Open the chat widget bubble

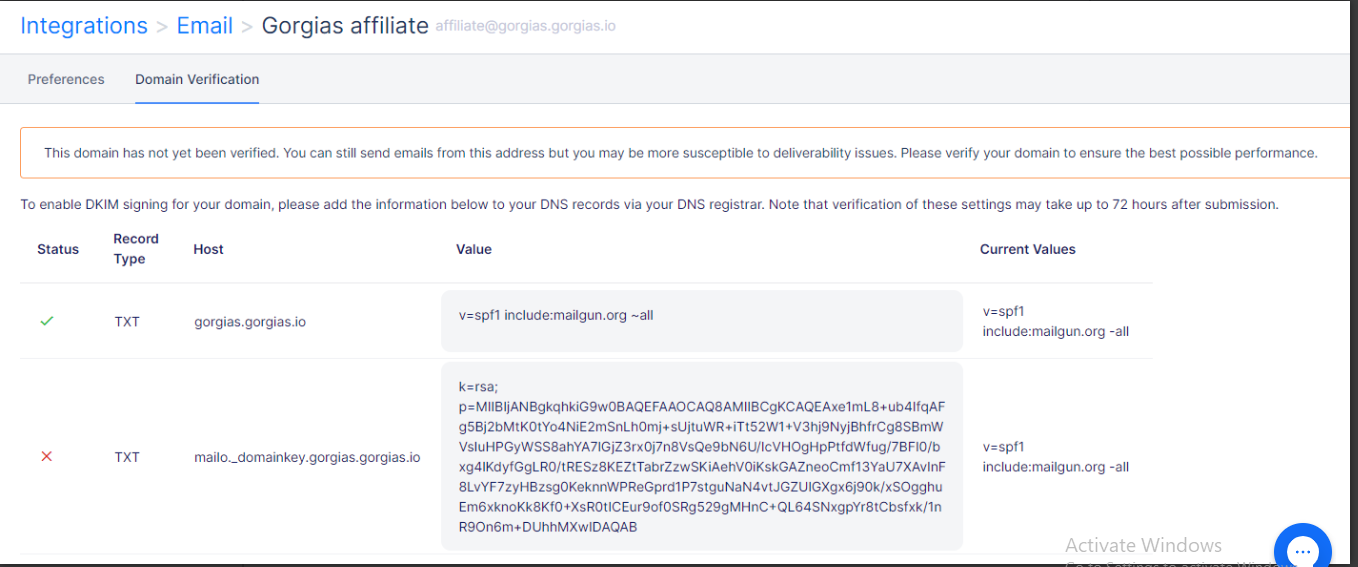(x=1302, y=549)
